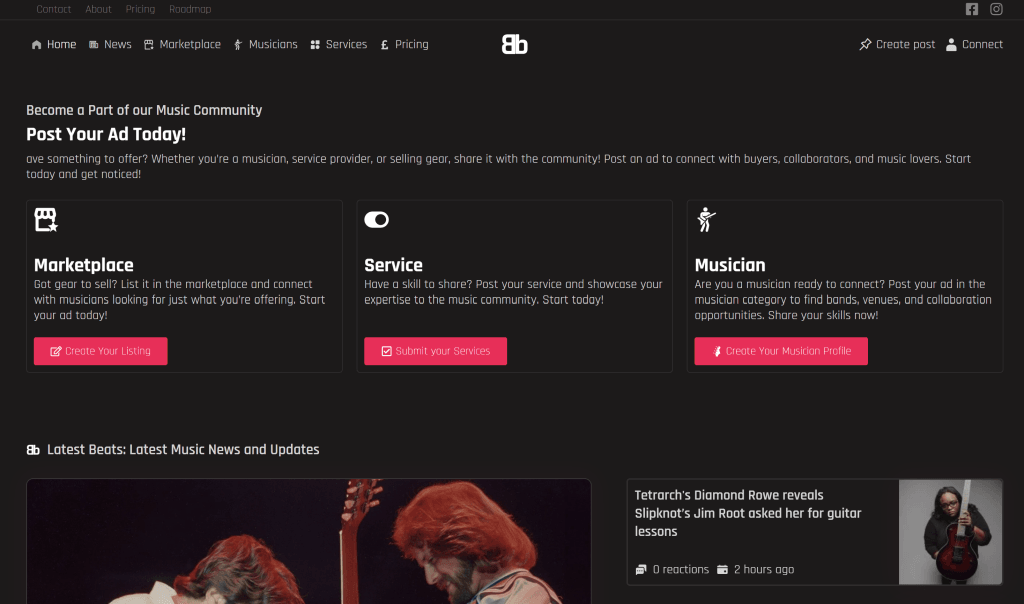Select Services in the navigation bar

pyautogui.click(x=346, y=44)
